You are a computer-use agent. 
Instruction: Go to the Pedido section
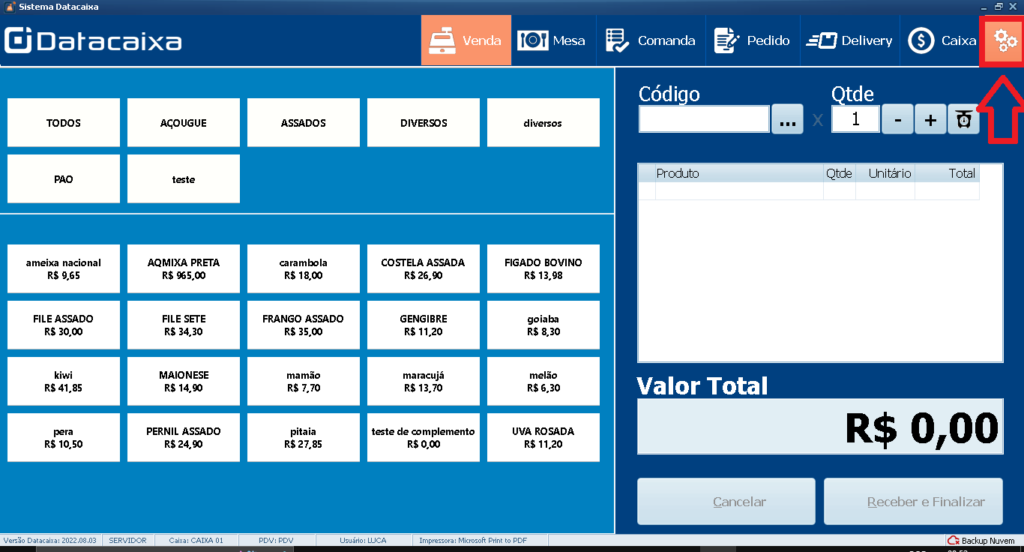click(752, 41)
